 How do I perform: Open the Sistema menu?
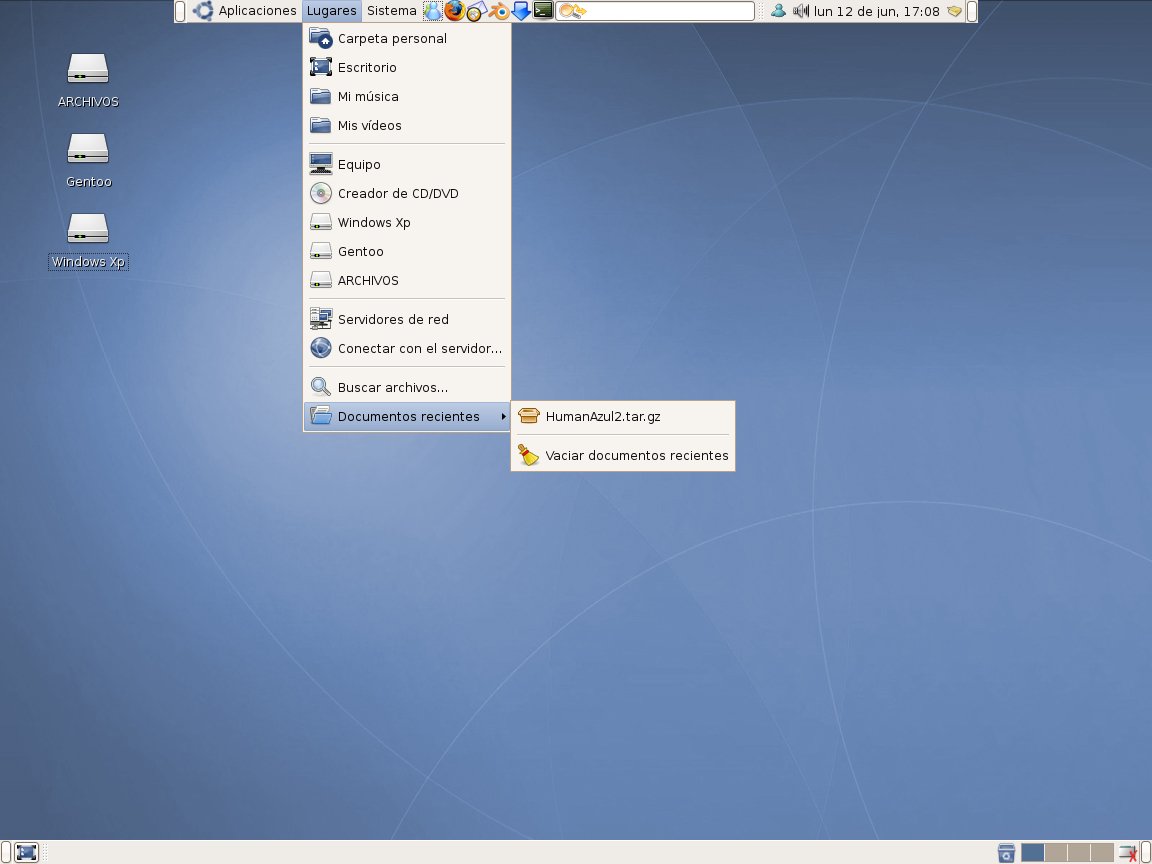tap(392, 11)
